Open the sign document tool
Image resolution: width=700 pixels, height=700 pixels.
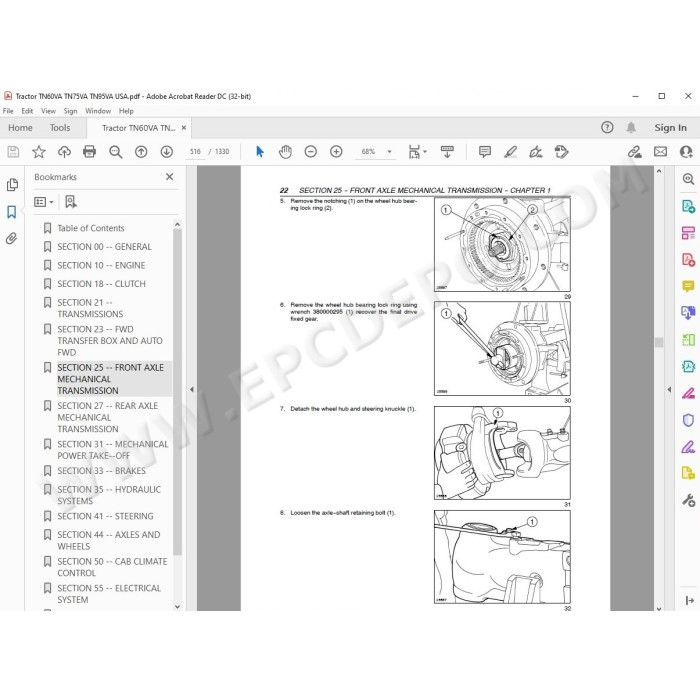tap(536, 152)
